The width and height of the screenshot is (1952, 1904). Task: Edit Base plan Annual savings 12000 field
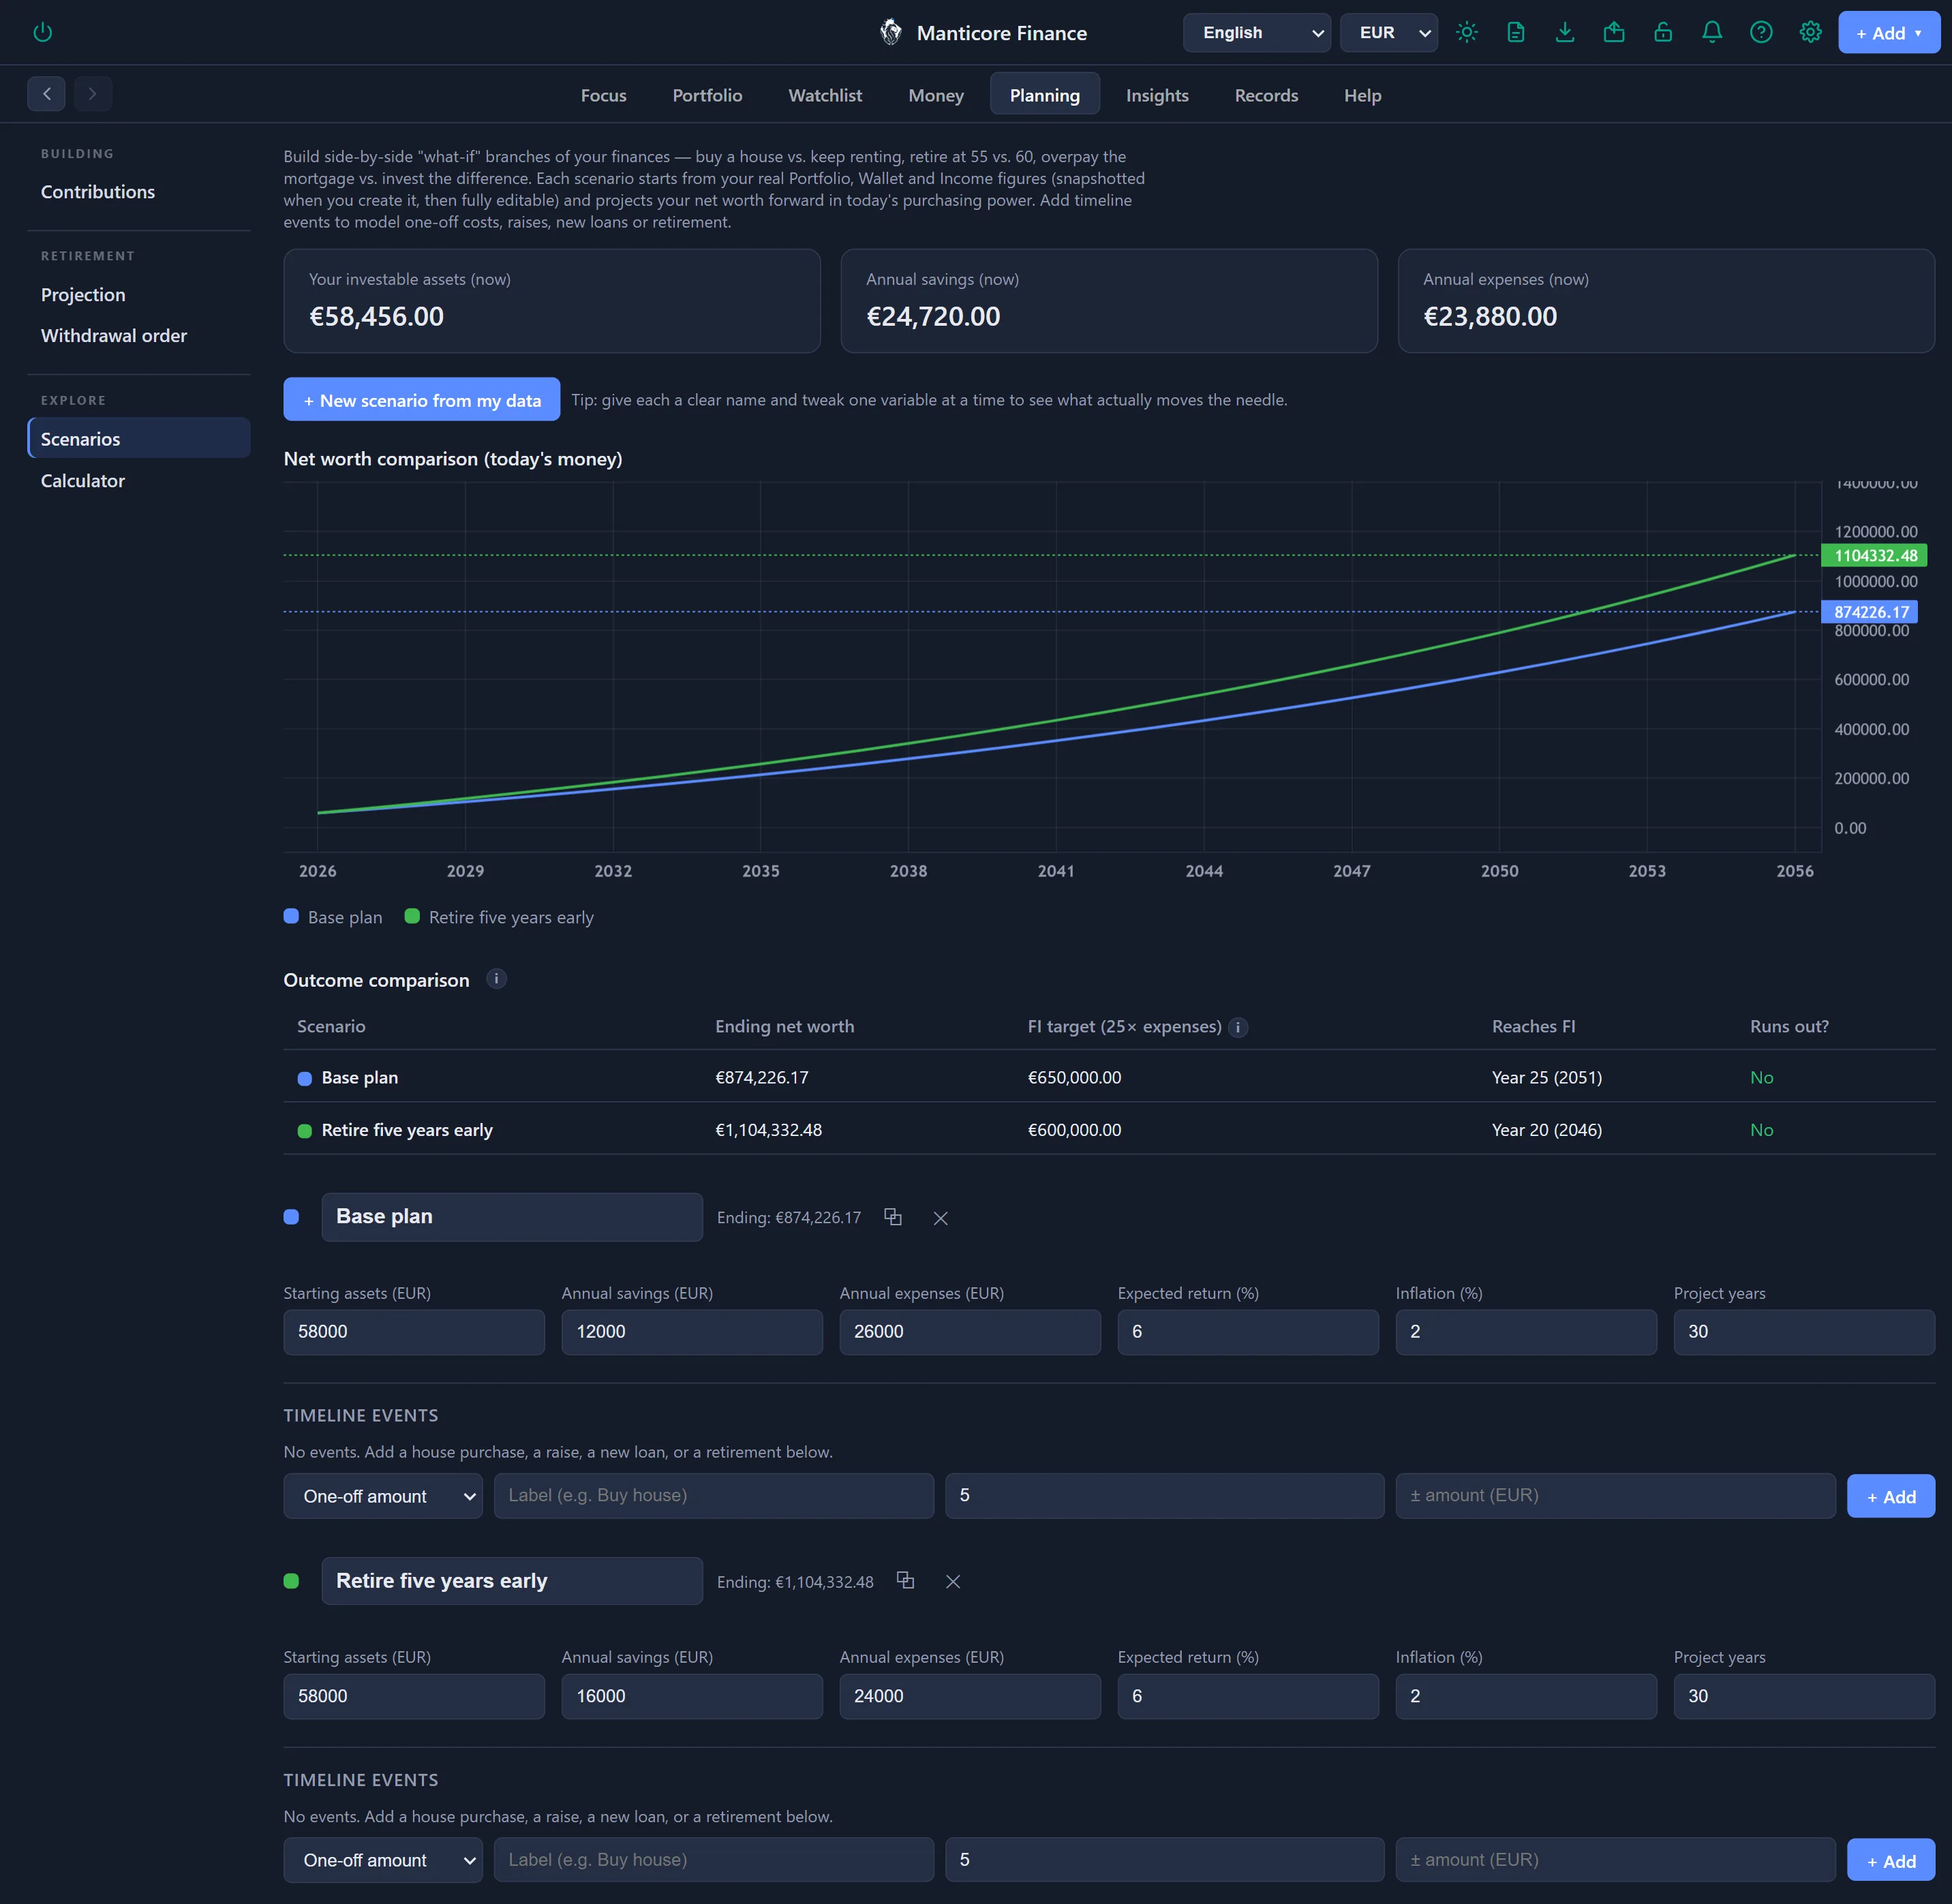tap(692, 1332)
